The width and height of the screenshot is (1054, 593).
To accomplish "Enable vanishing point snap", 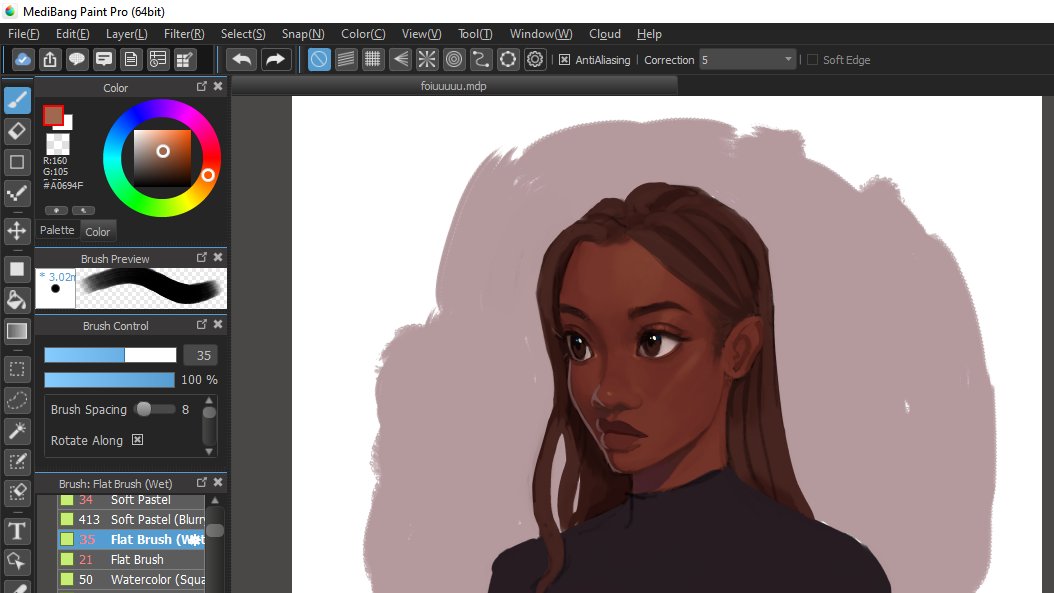I will pos(400,60).
